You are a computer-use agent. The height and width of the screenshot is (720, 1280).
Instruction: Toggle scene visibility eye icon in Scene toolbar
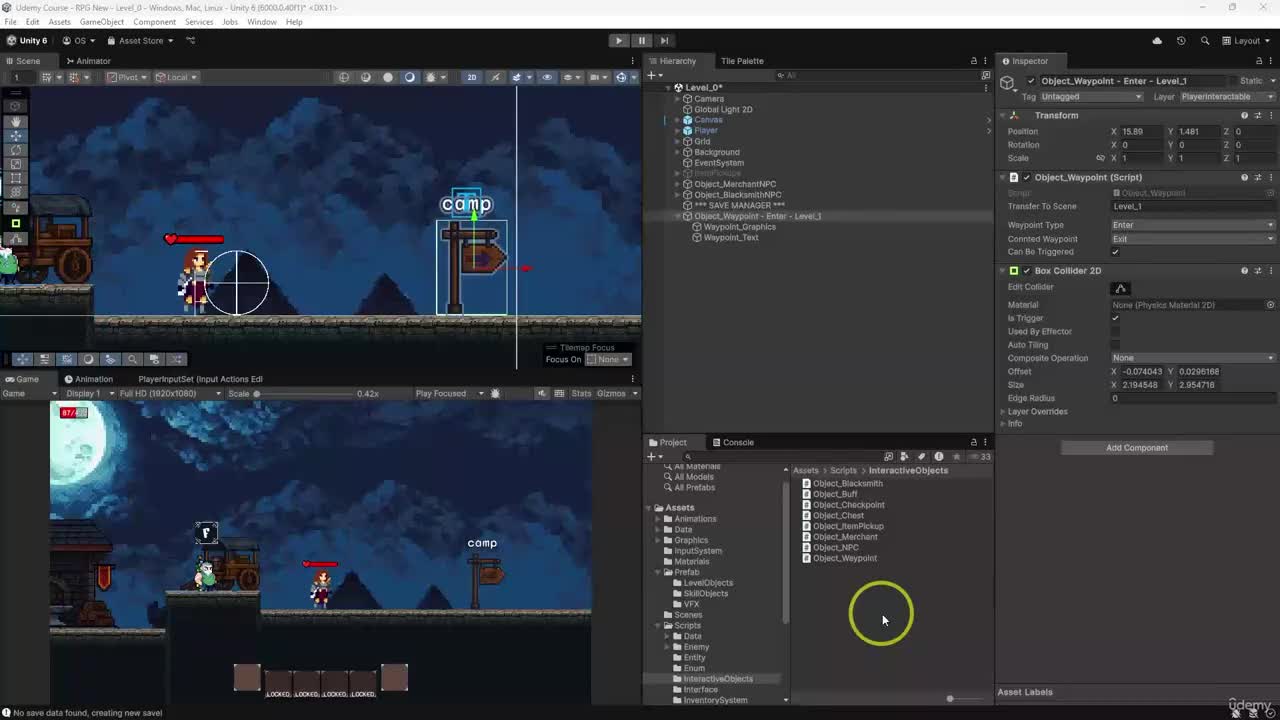point(547,77)
